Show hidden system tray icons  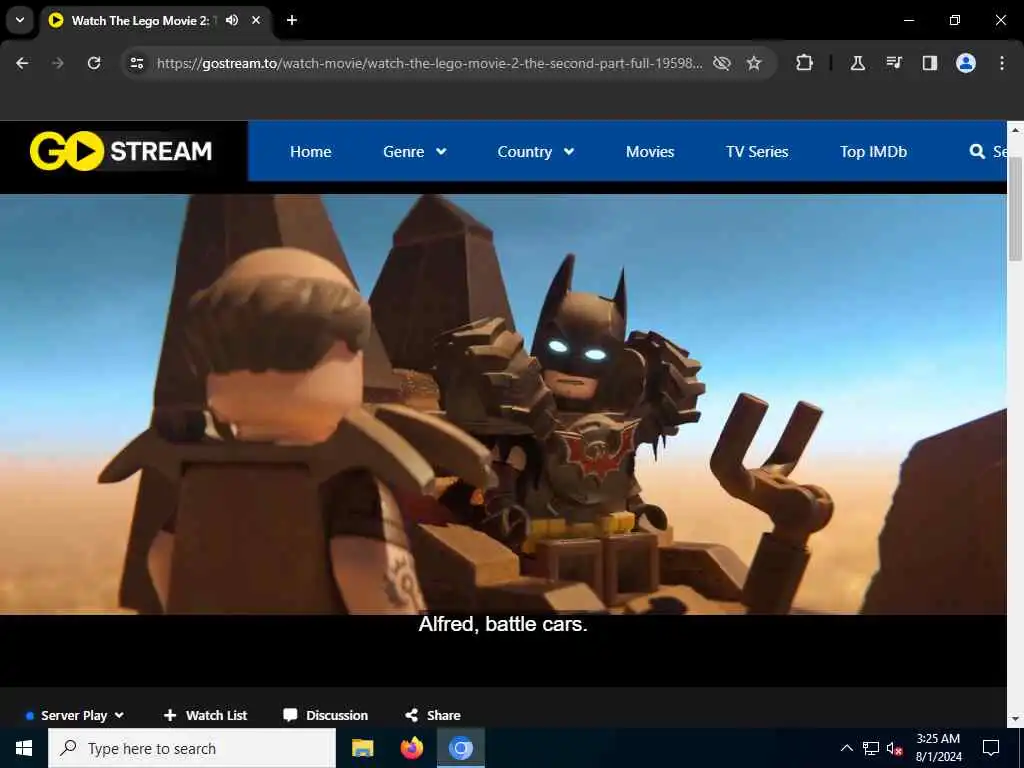tap(846, 748)
